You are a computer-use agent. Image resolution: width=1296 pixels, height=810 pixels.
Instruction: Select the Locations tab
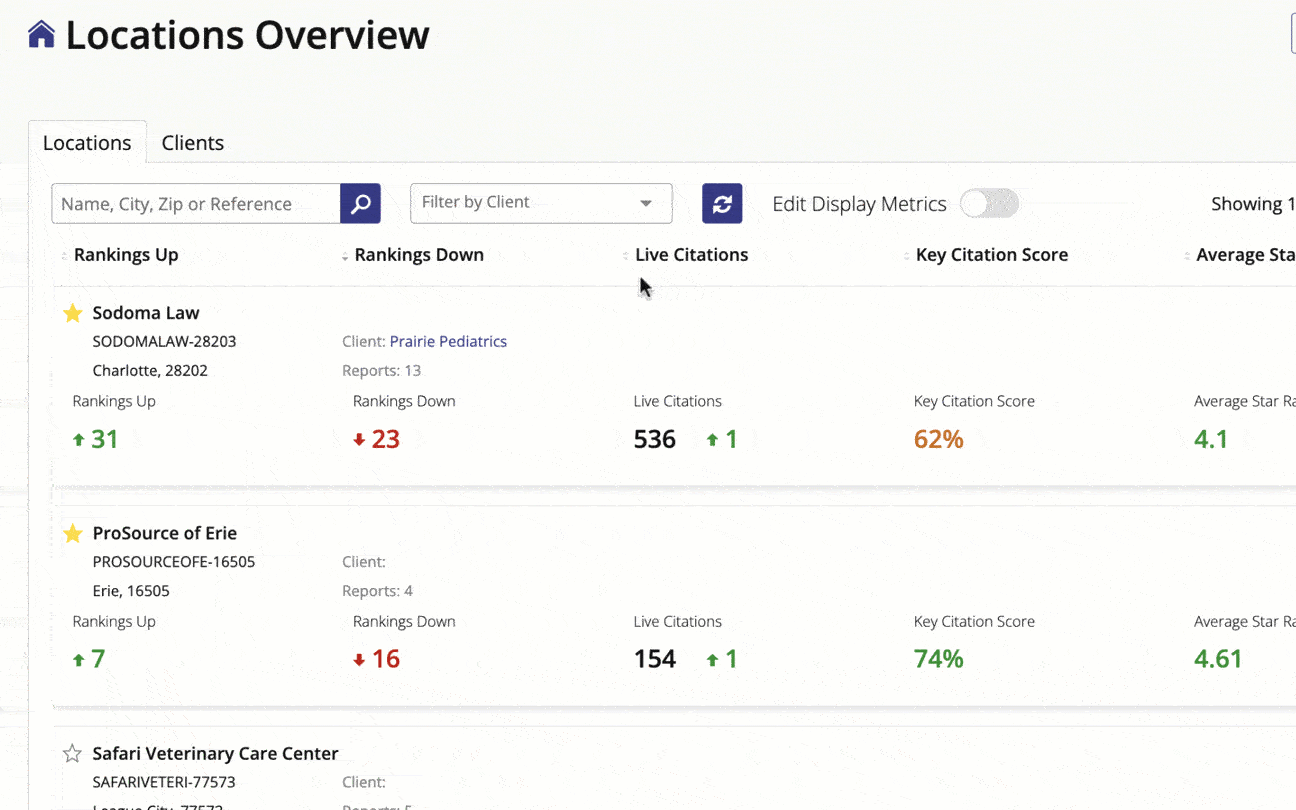[x=87, y=143]
